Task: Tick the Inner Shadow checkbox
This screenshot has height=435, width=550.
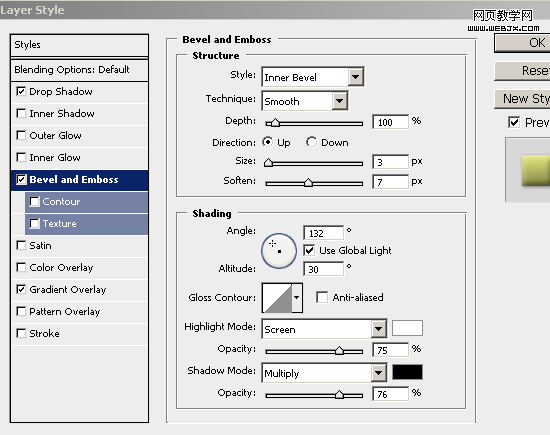Action: click(x=21, y=113)
